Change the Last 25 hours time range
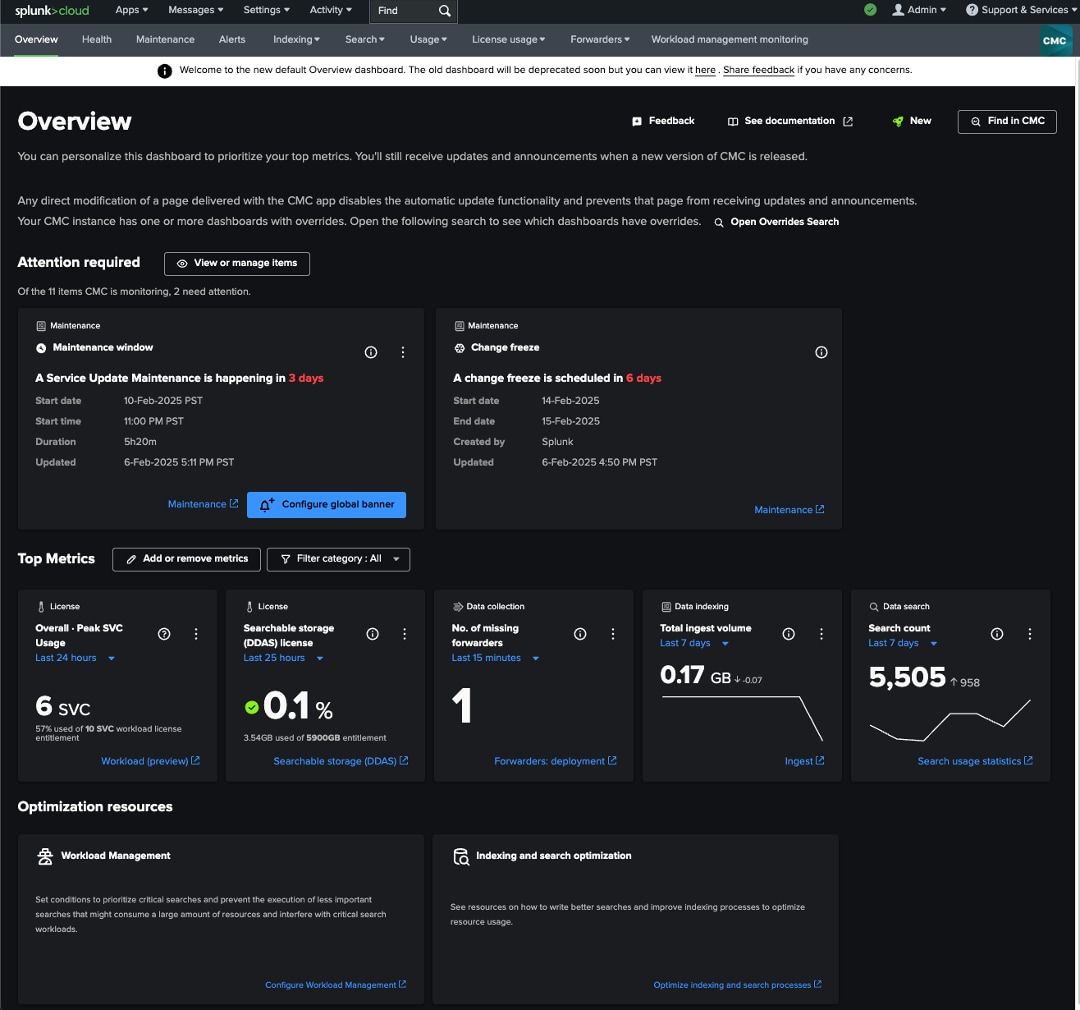This screenshot has height=1010, width=1080. pos(283,658)
